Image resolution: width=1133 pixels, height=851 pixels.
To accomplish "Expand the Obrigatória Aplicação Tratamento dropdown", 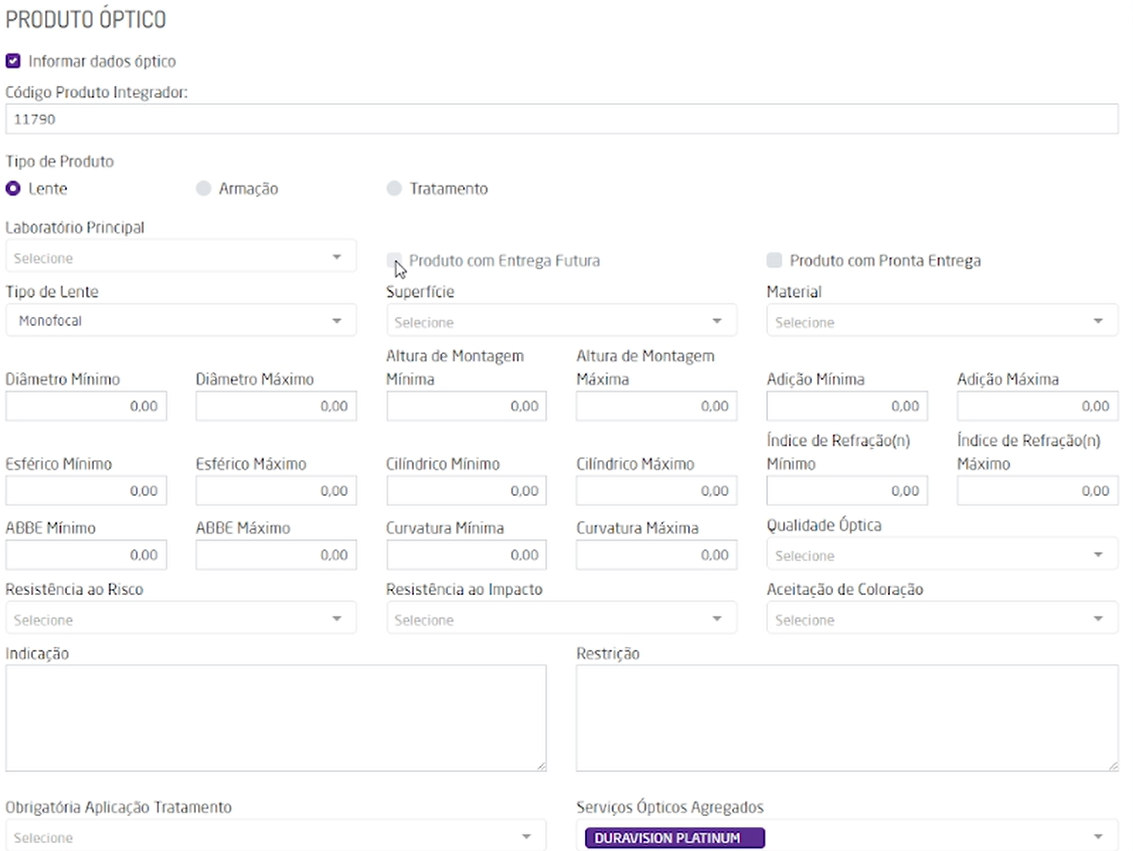I will tap(276, 838).
